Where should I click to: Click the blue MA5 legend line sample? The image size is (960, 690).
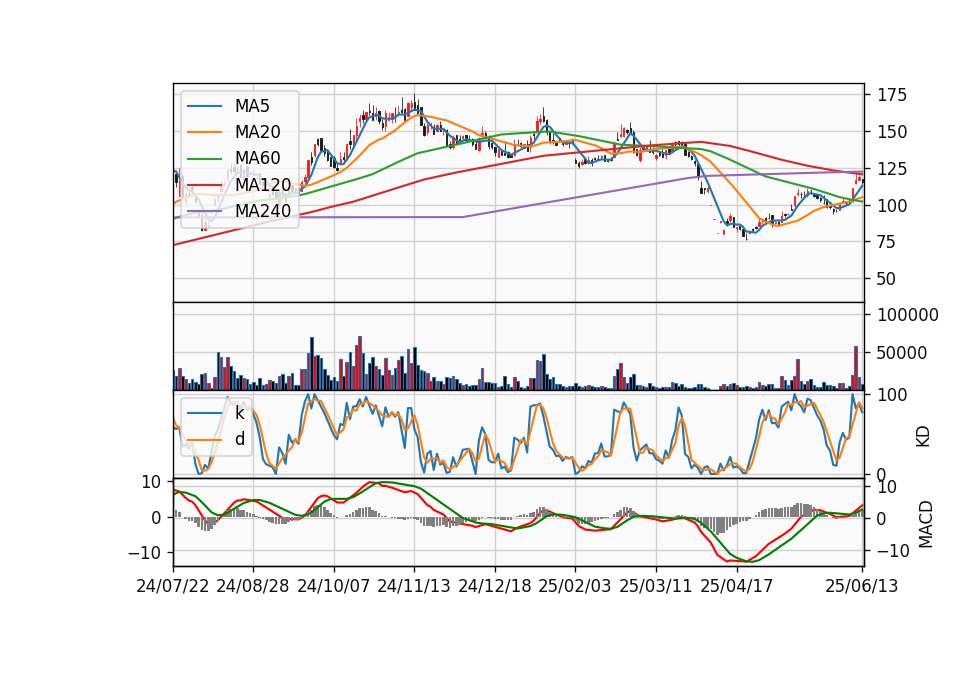coord(204,107)
